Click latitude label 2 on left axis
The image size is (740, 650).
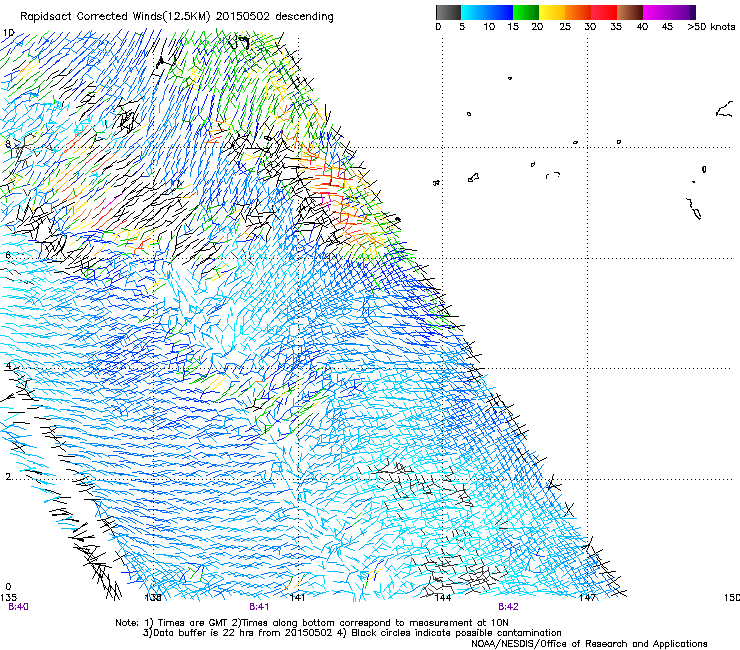[x=8, y=476]
